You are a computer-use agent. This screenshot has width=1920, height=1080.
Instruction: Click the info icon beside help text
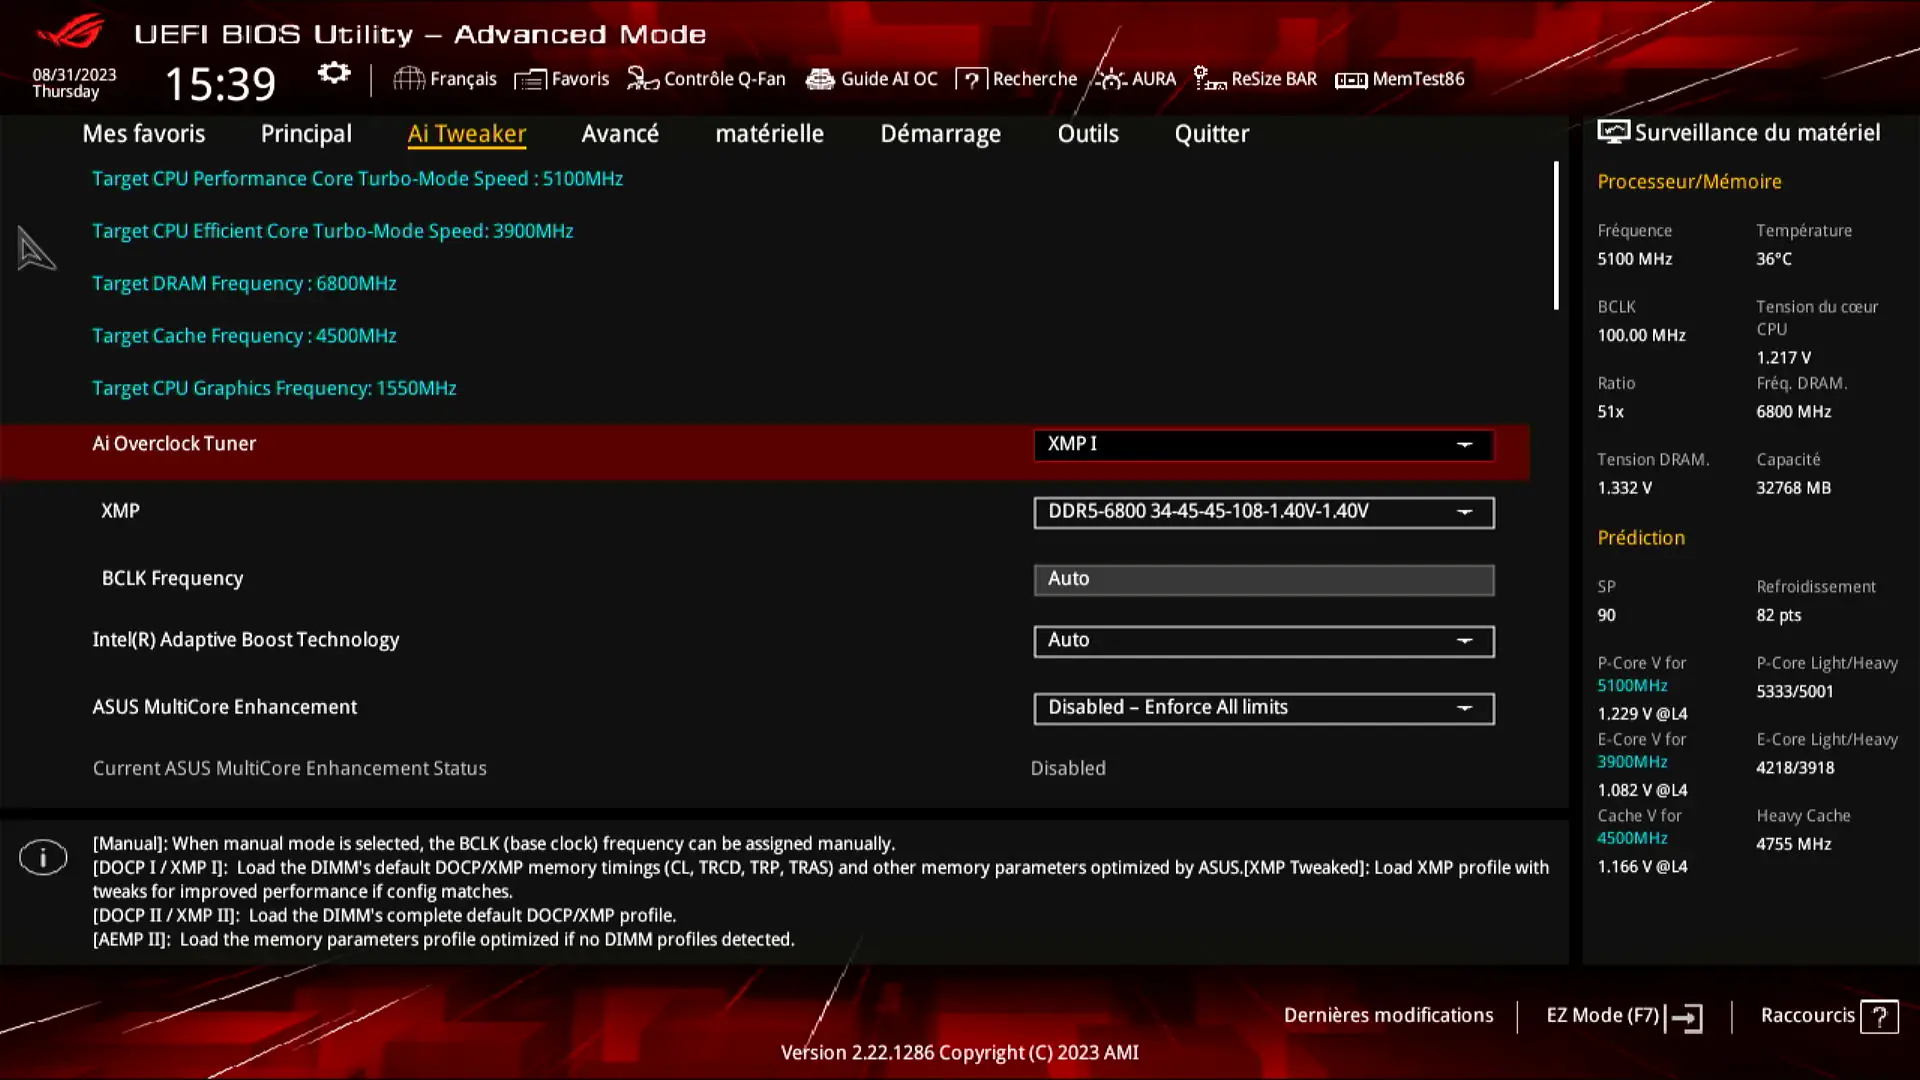point(43,857)
